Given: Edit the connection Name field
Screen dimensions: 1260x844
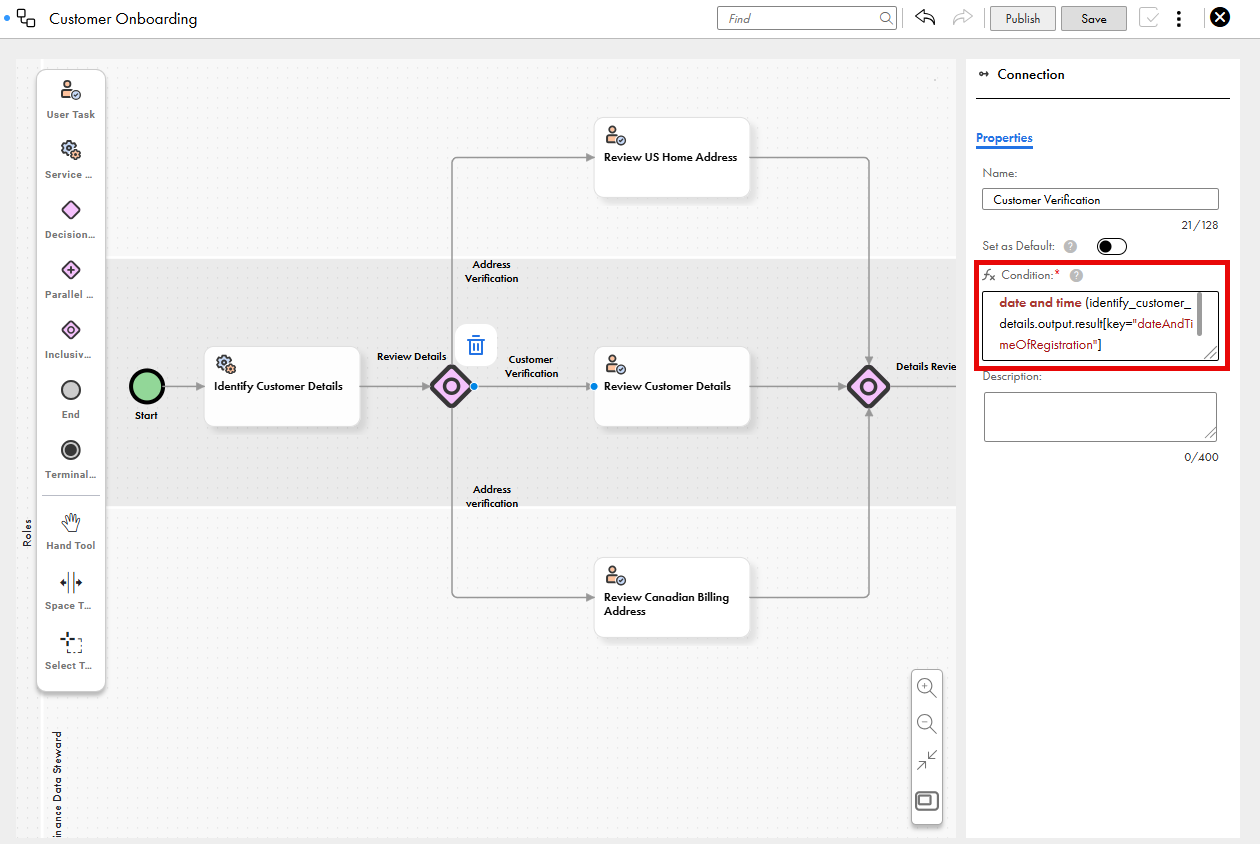Looking at the screenshot, I should pos(1100,199).
